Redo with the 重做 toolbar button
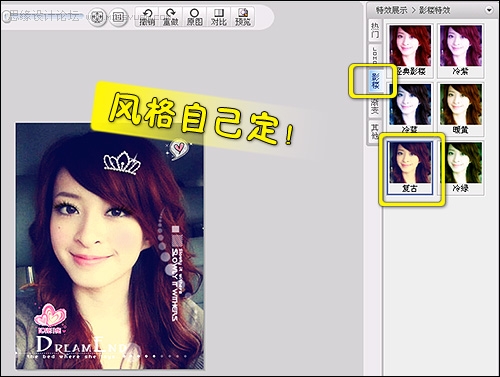Viewport: 500px width, 377px height. pyautogui.click(x=171, y=17)
